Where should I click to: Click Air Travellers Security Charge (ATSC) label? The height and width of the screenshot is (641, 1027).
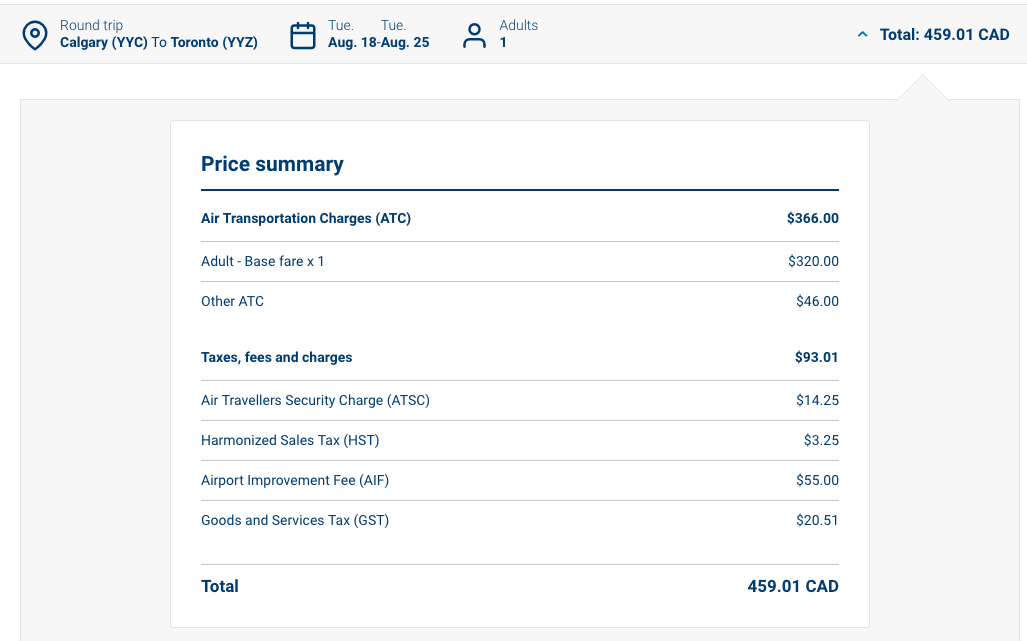[x=315, y=400]
